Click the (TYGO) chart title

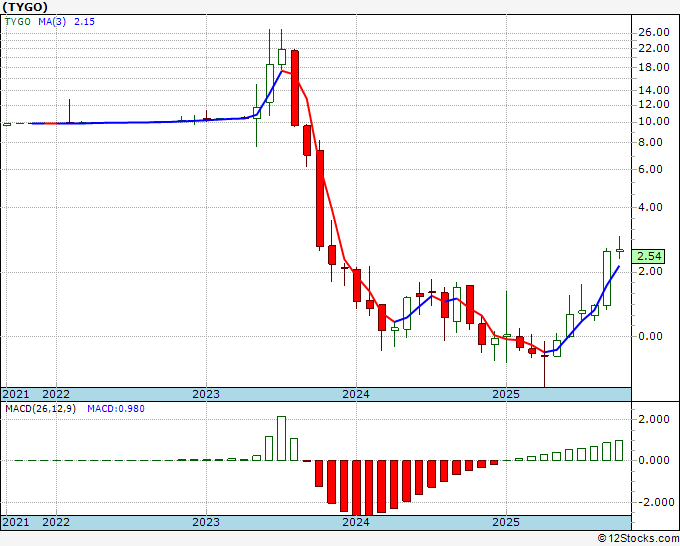click(x=25, y=7)
